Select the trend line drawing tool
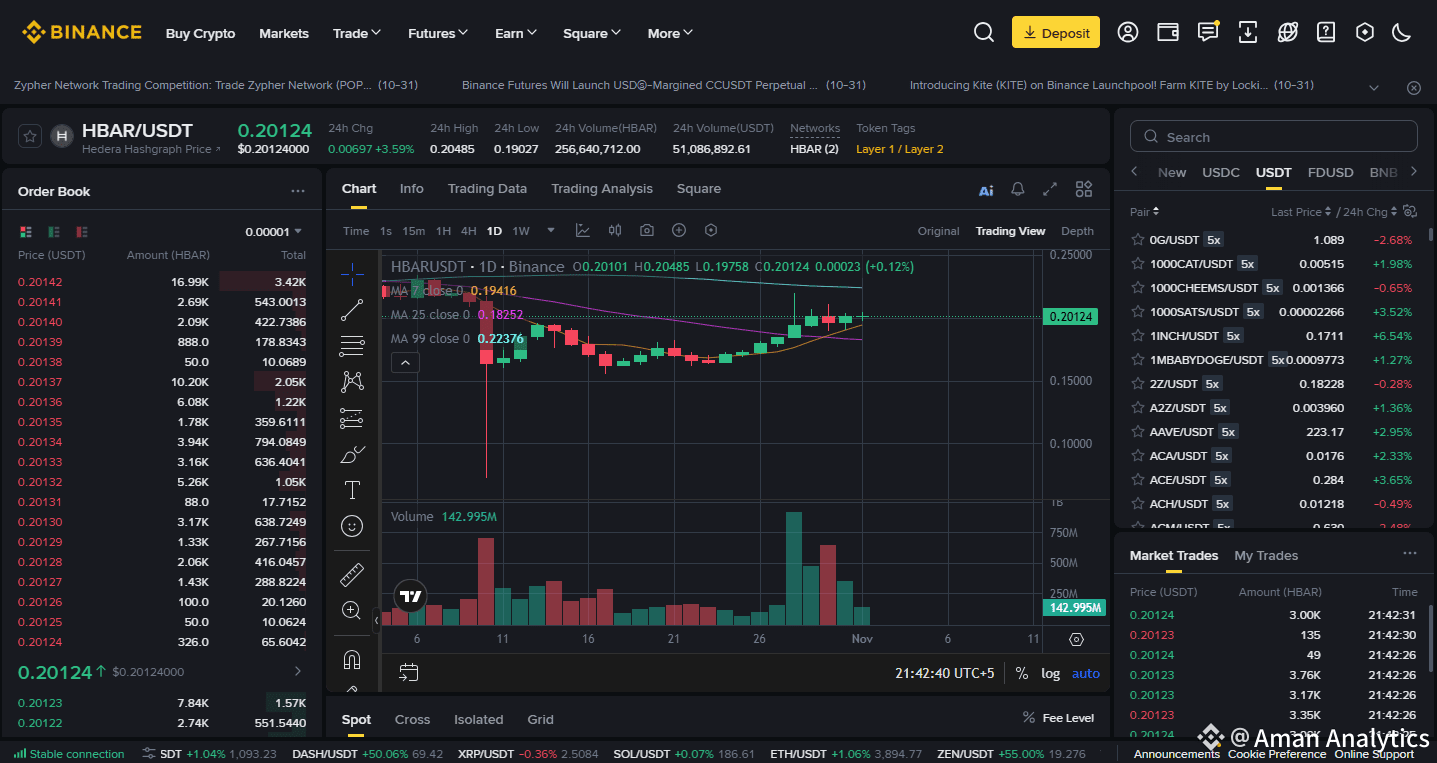Viewport: 1437px width, 763px height. 352,310
